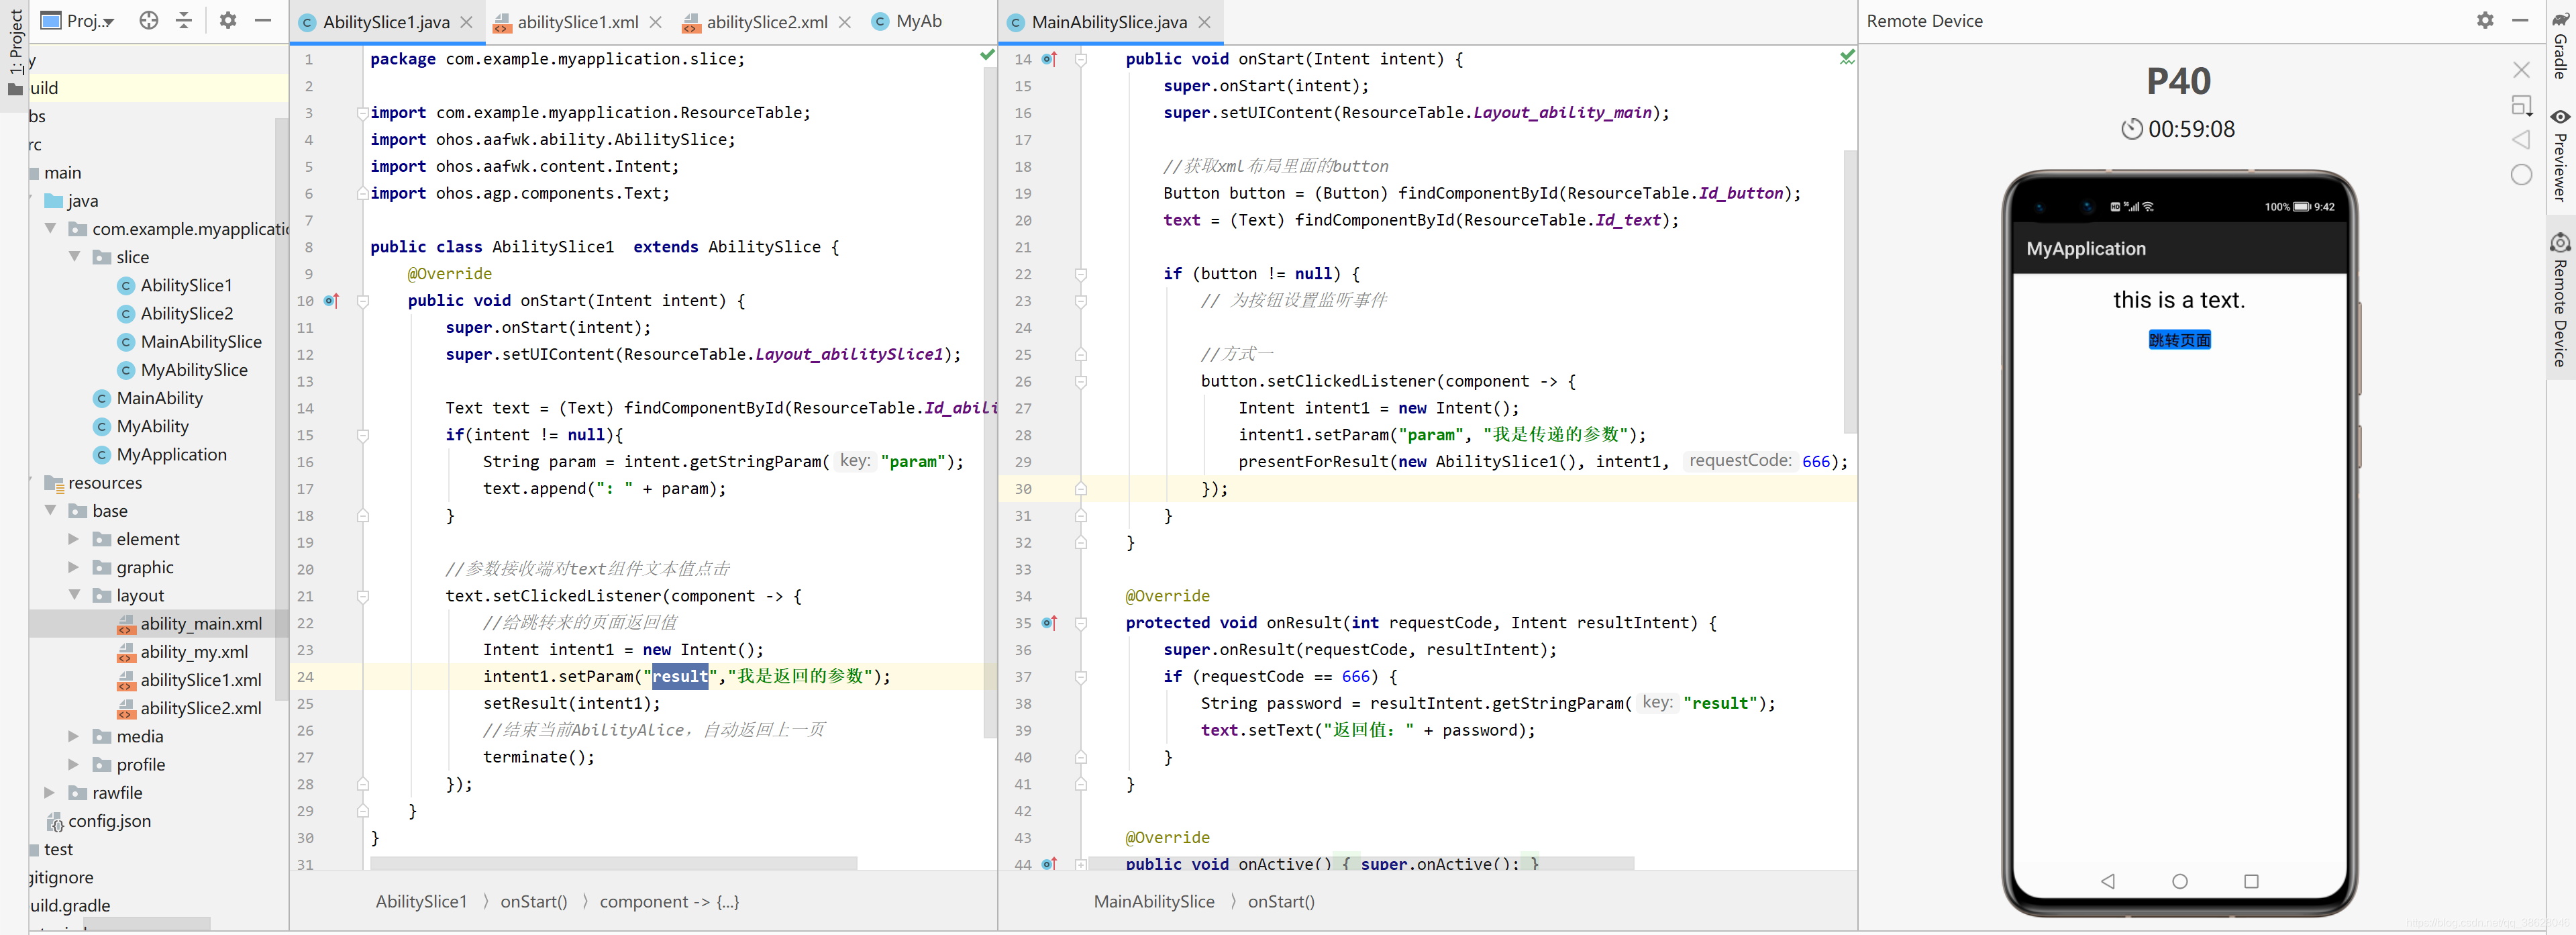Click onStart() breadcrumb under AbilitySlice1
2576x935 pixels.
point(533,901)
